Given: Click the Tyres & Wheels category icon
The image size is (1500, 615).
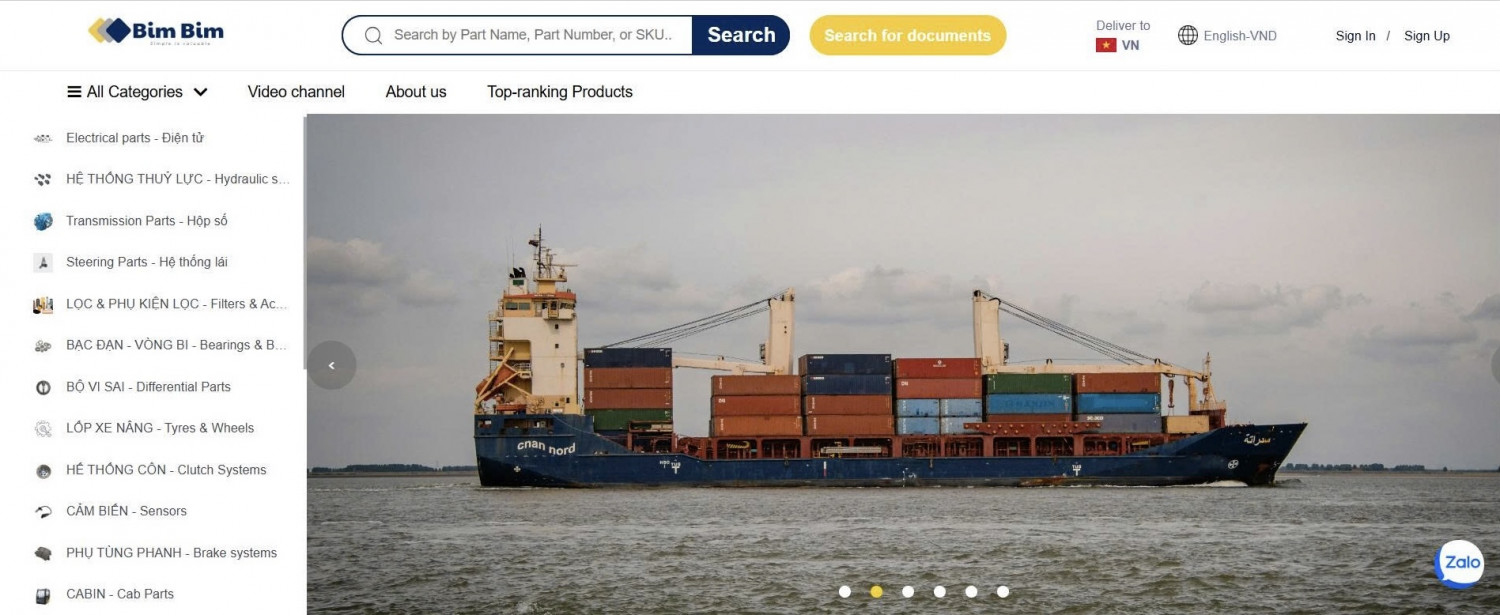Looking at the screenshot, I should (43, 429).
